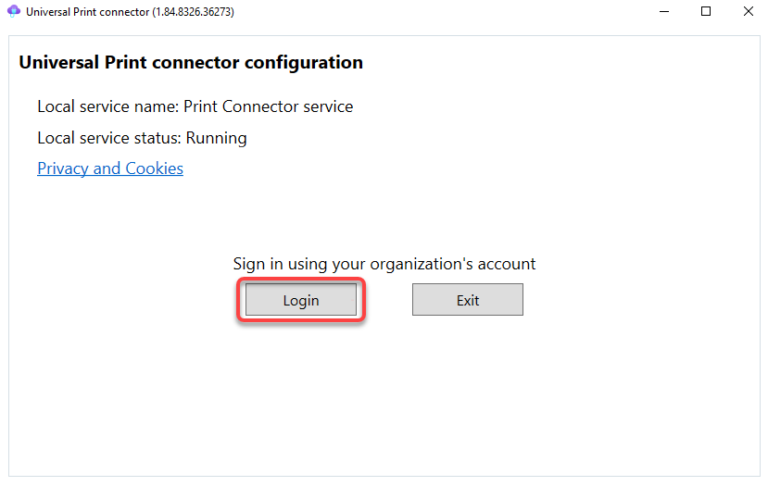This screenshot has height=486, width=768.
Task: Click the "Running" status value
Action: click(216, 137)
